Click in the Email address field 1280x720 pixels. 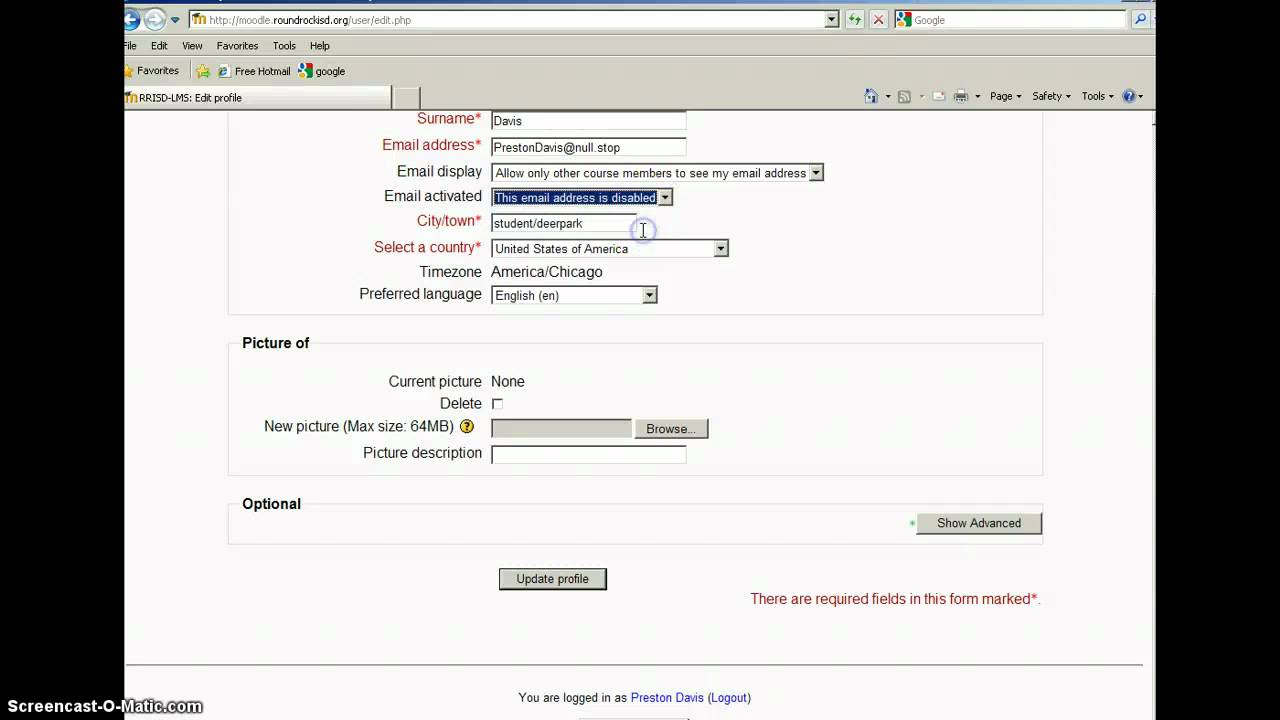[x=588, y=147]
